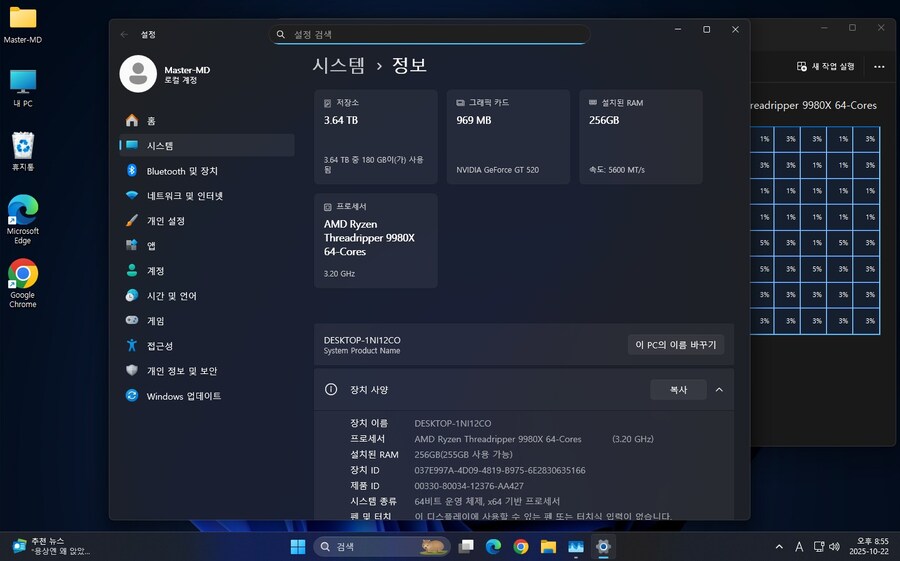Go to 네트워크 및 인터넷 settings
The height and width of the screenshot is (561, 900).
(207, 196)
